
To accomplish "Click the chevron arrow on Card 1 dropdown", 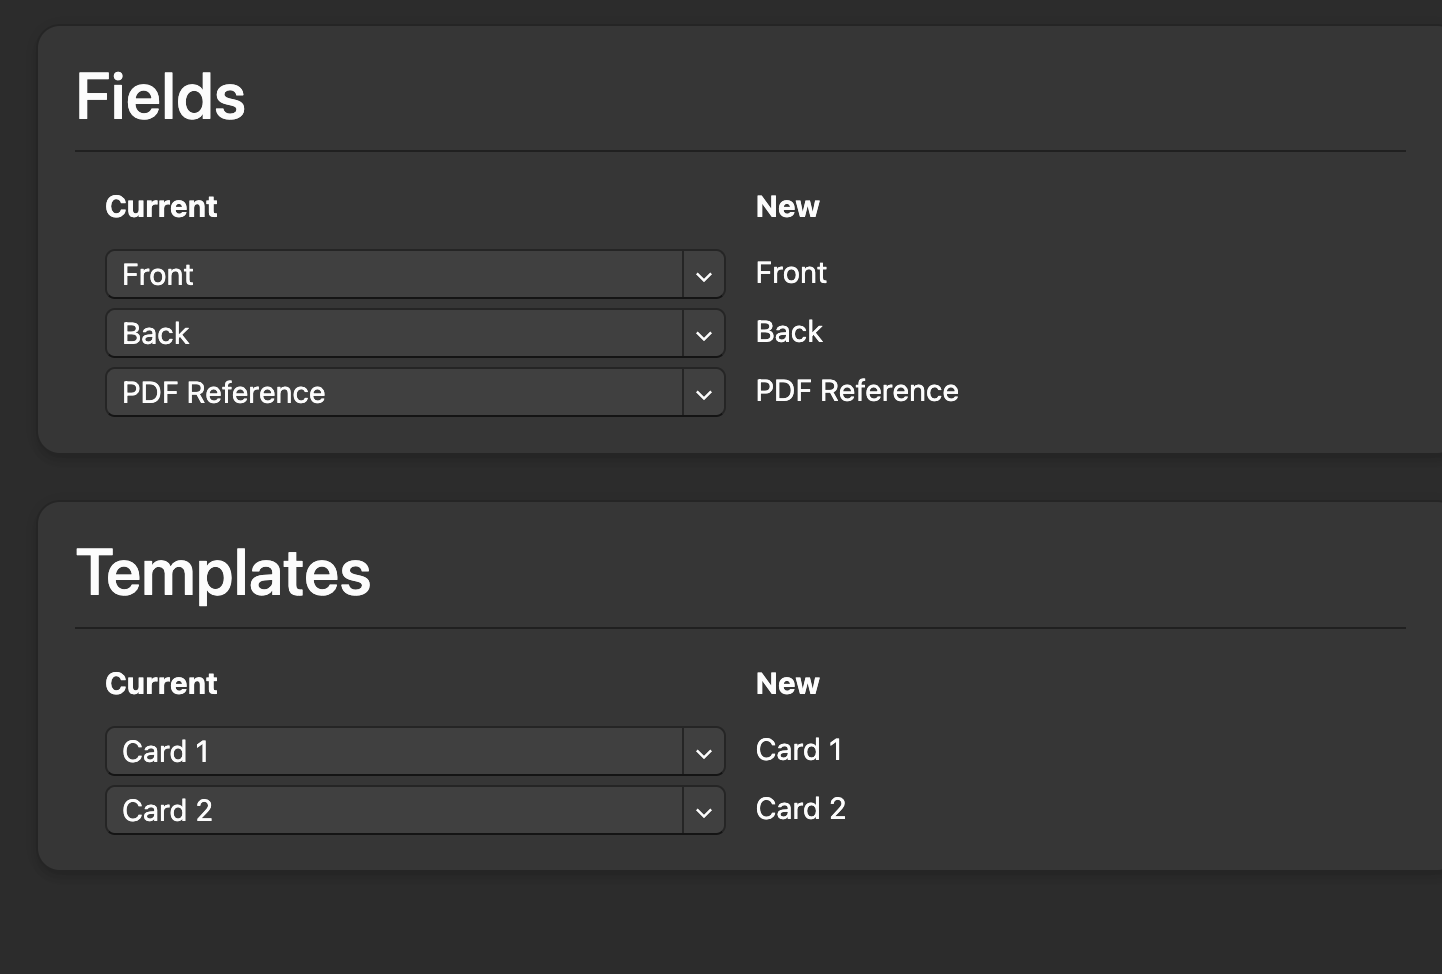I will coord(704,753).
